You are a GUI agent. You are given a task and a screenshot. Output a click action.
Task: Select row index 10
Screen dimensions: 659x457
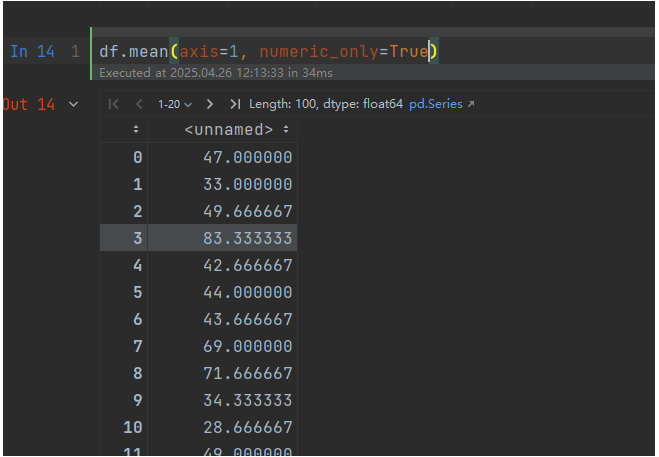tap(133, 427)
